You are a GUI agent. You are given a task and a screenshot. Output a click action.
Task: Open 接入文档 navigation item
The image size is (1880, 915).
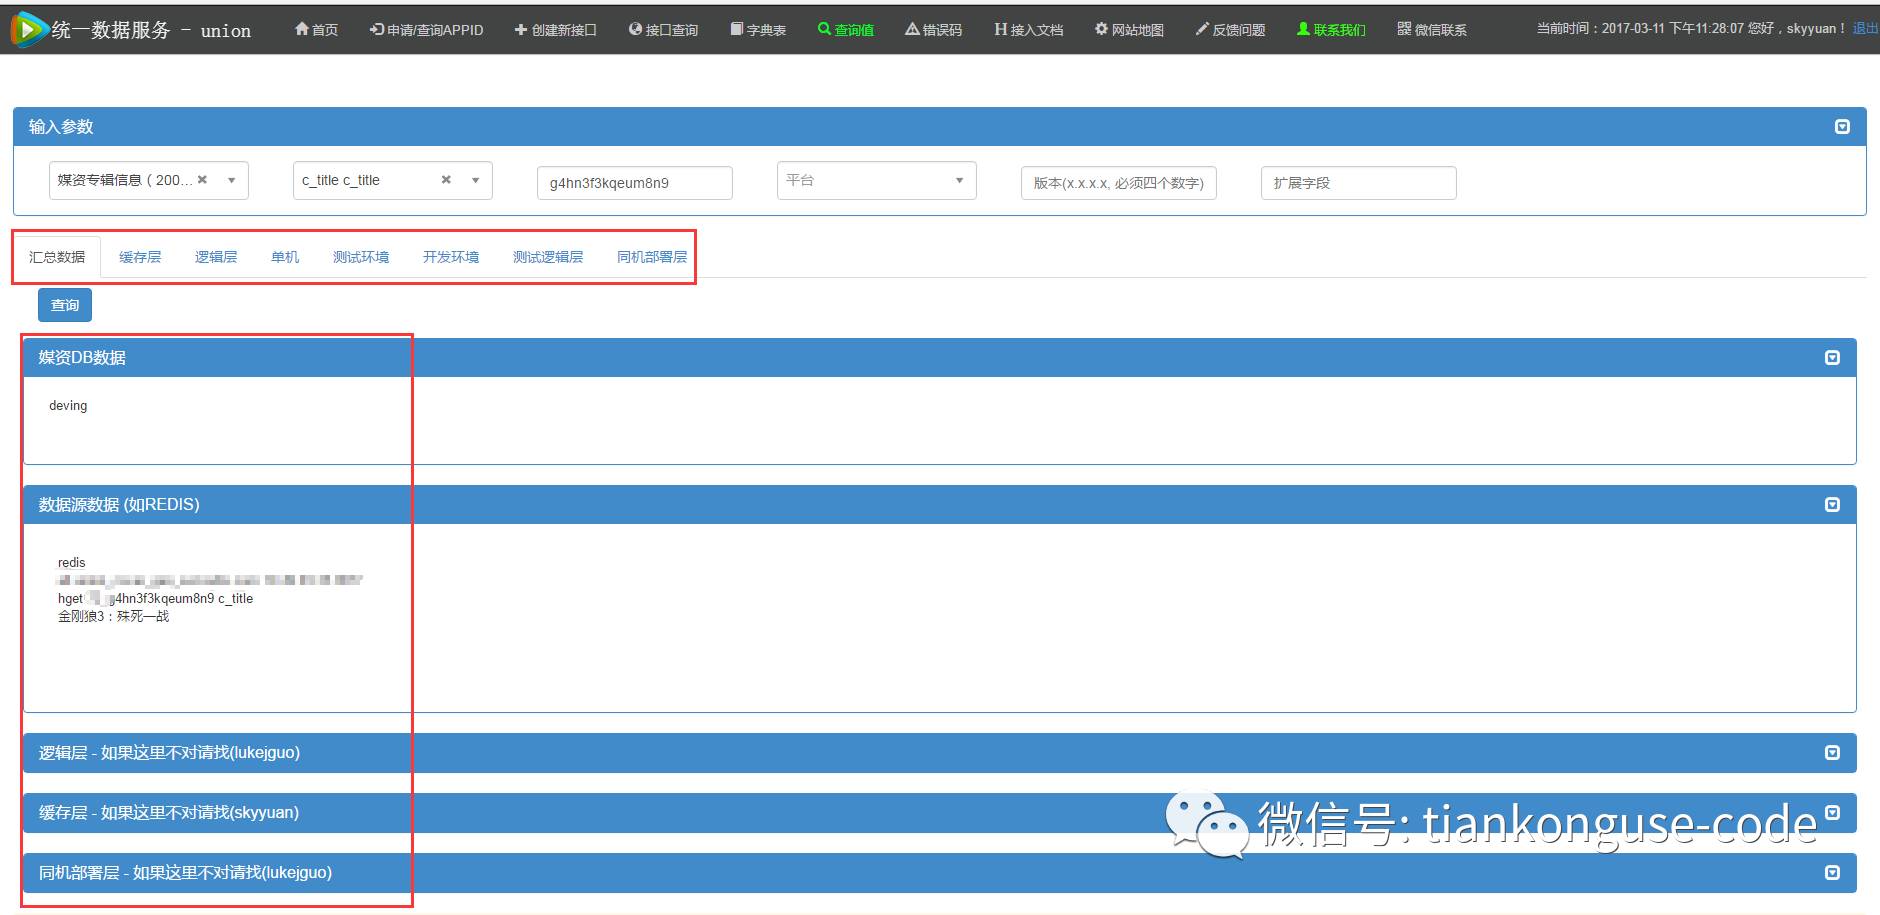pos(1029,30)
